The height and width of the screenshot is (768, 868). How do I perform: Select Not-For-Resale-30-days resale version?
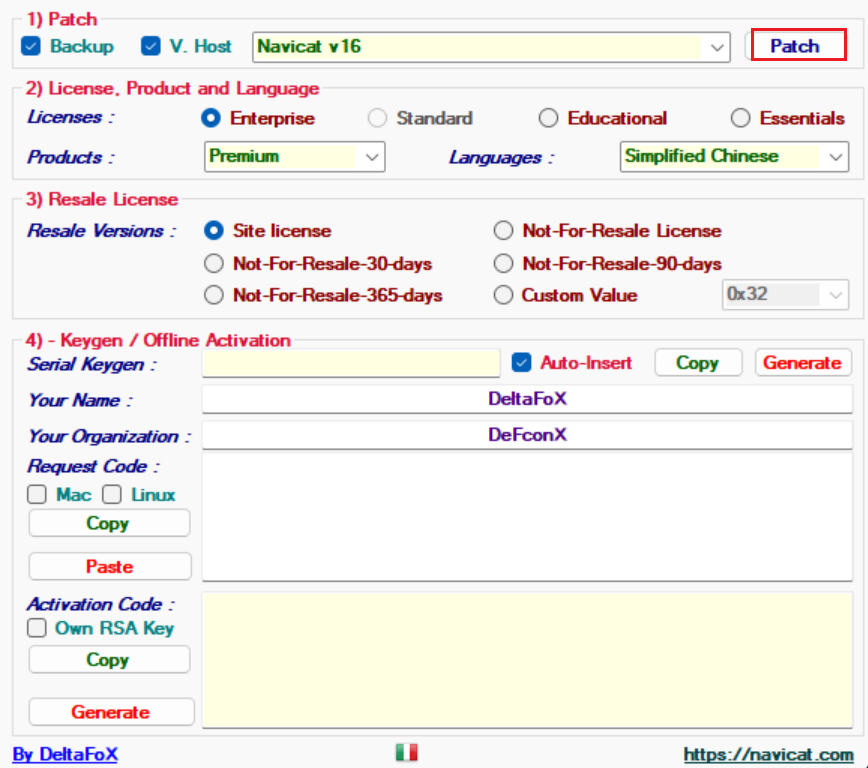click(x=213, y=264)
